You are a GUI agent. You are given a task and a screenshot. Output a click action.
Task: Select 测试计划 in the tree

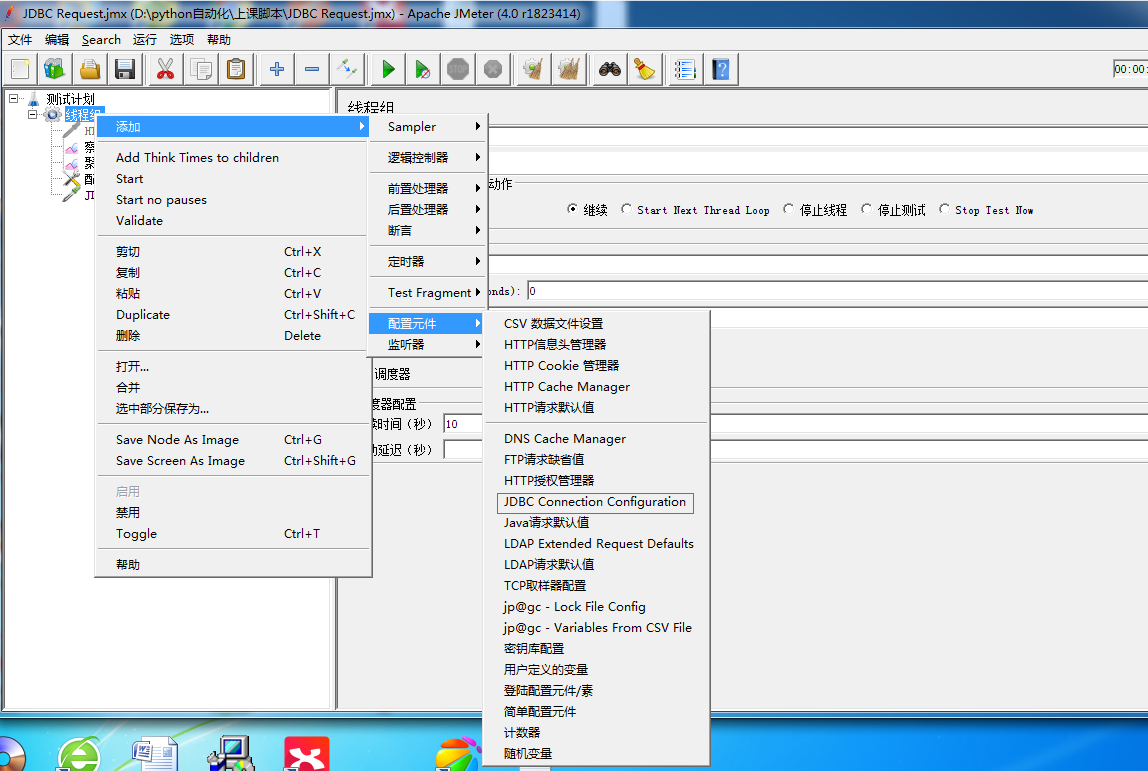(x=70, y=99)
